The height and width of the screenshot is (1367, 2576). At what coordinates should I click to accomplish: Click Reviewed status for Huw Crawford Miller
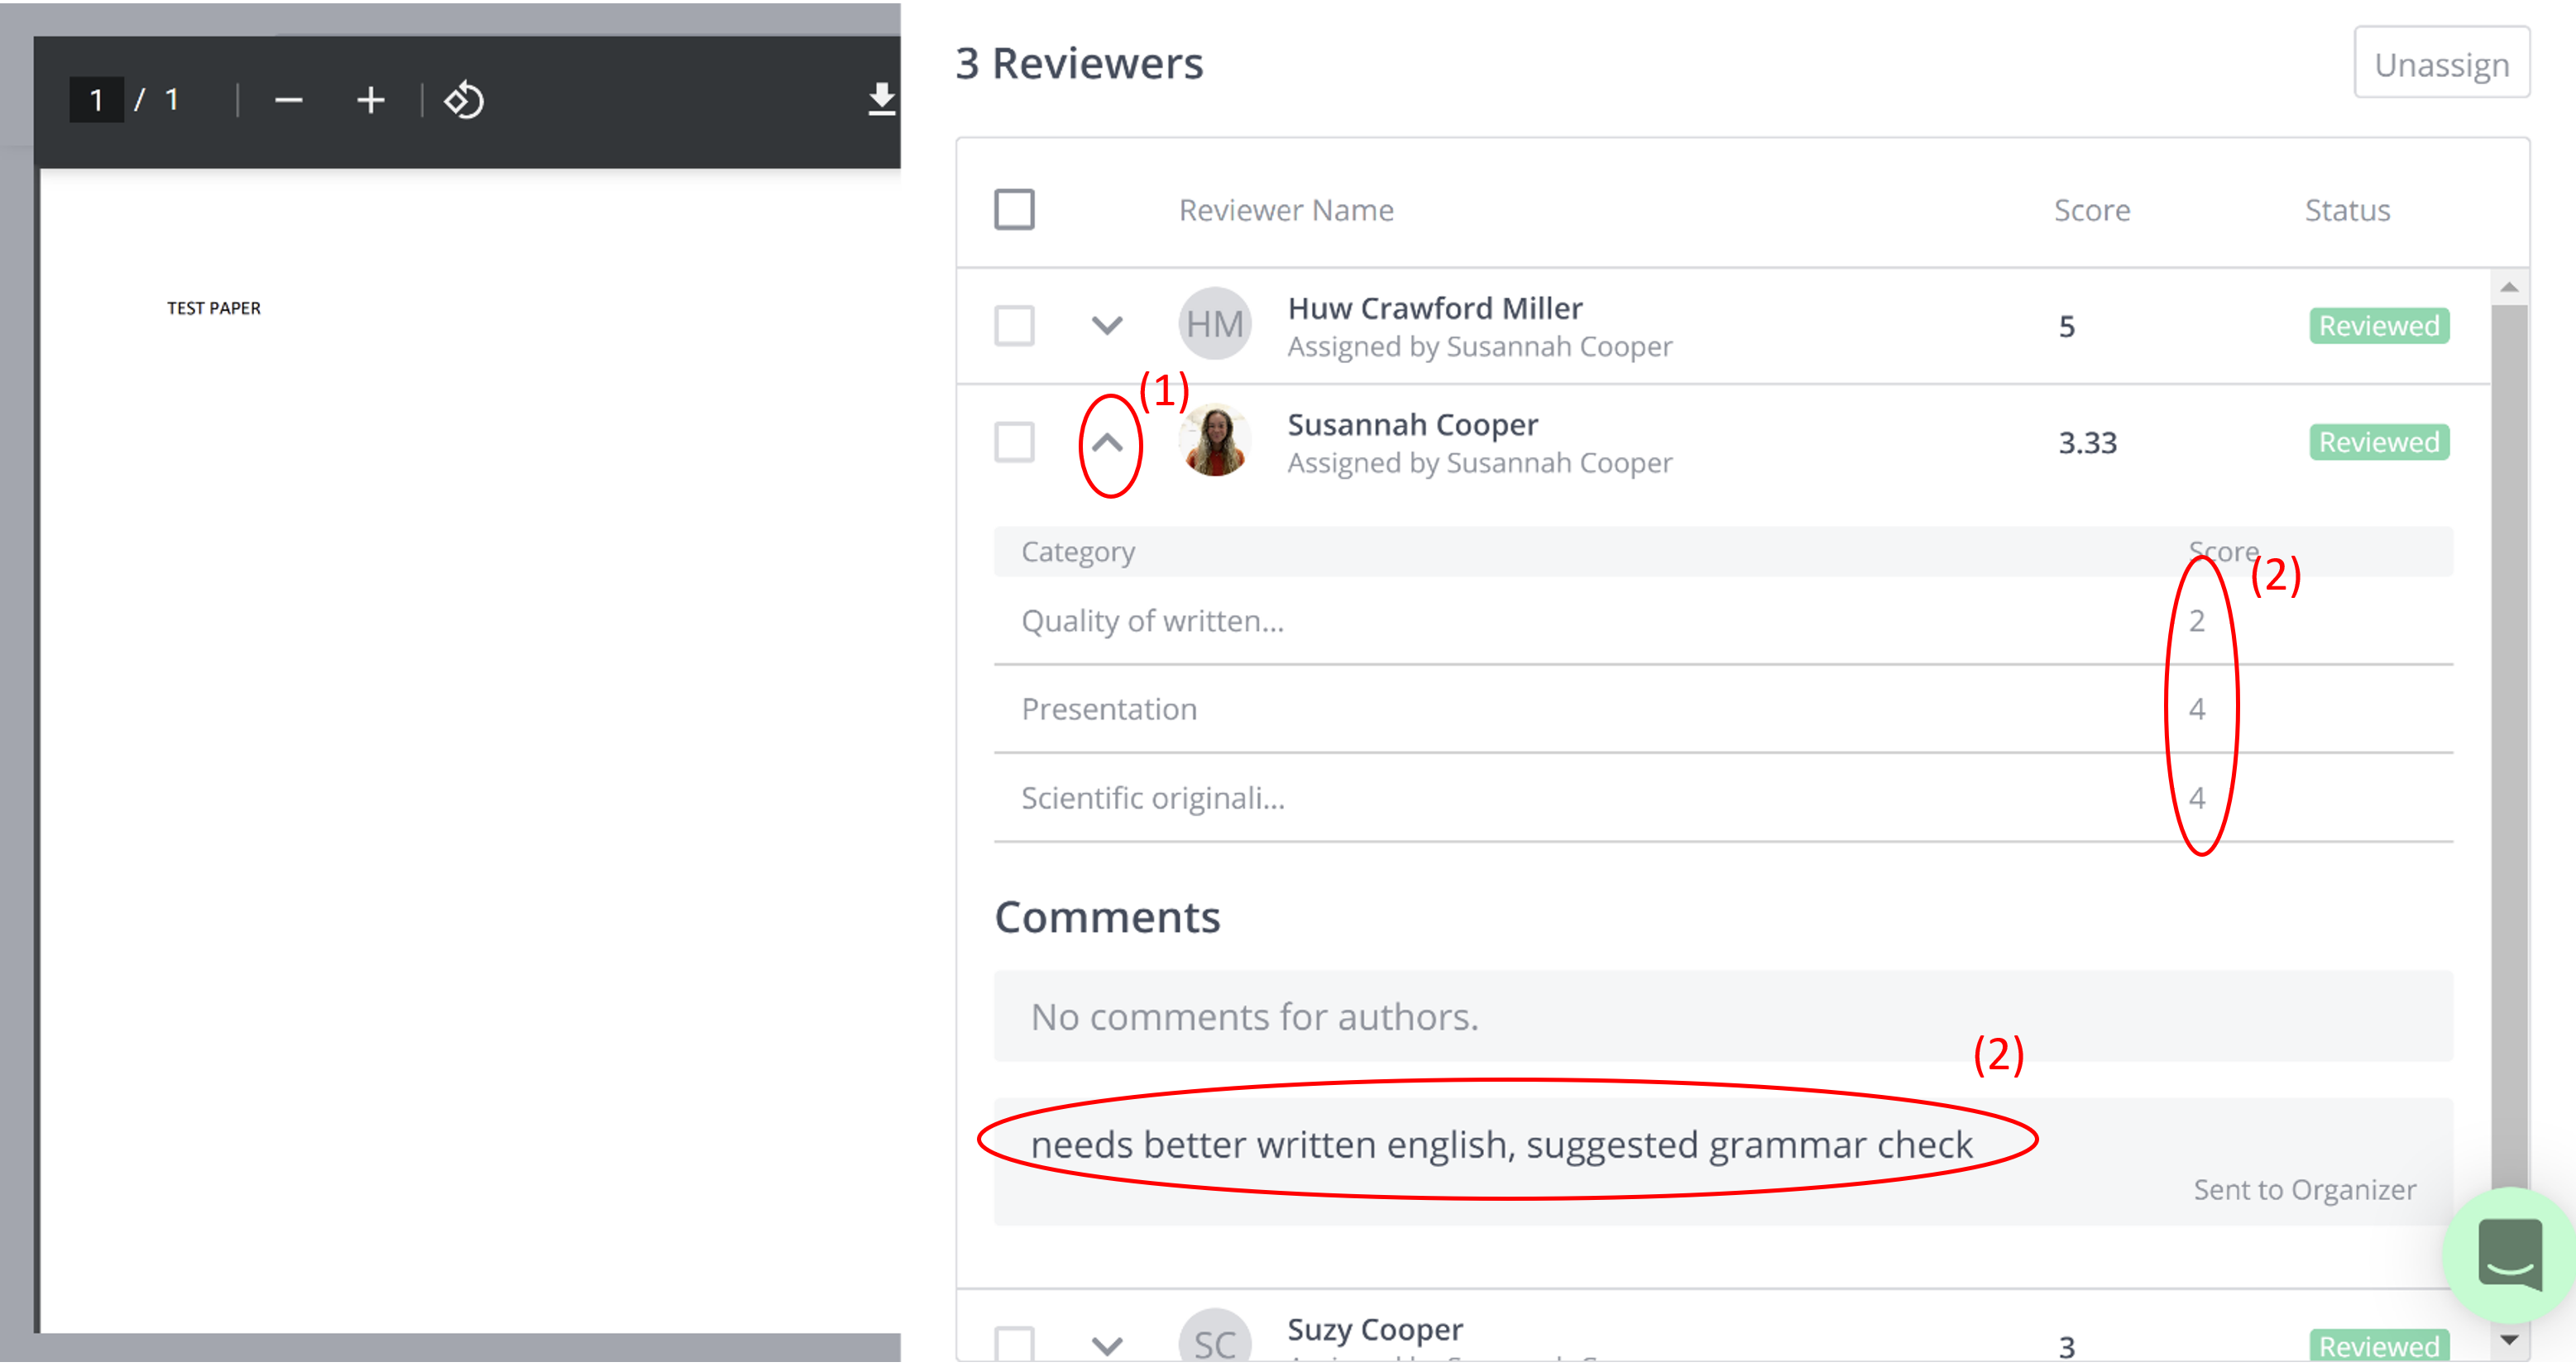[x=2379, y=326]
